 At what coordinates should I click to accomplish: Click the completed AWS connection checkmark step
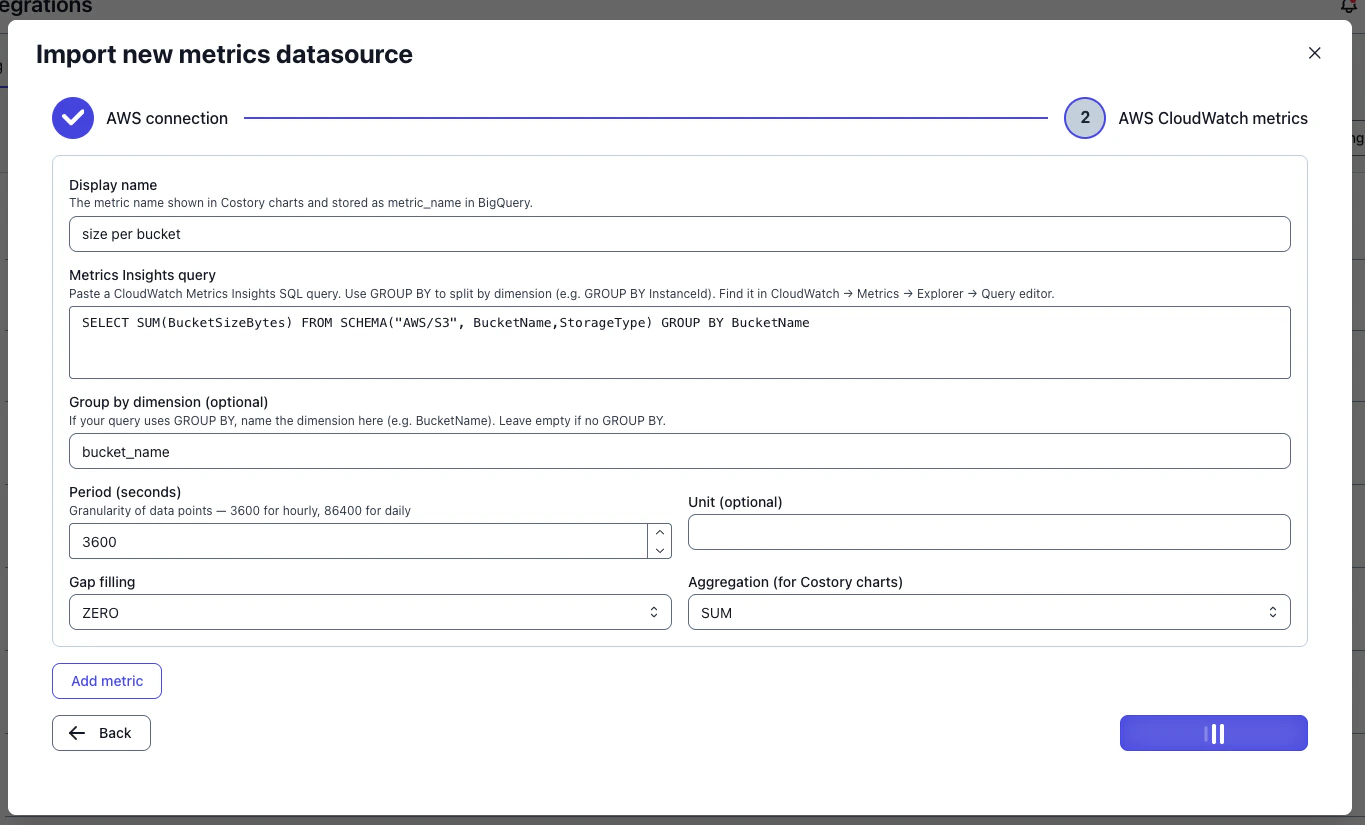coord(73,118)
